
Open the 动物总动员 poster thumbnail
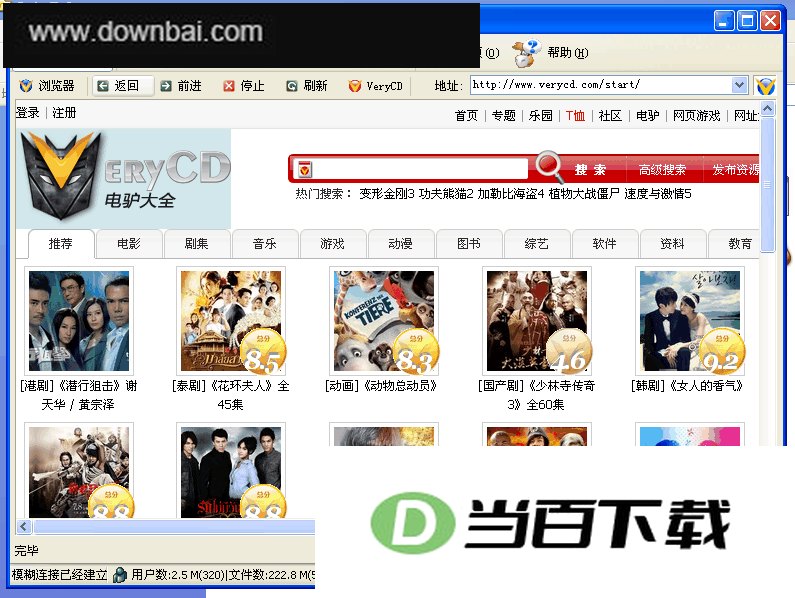(x=384, y=321)
